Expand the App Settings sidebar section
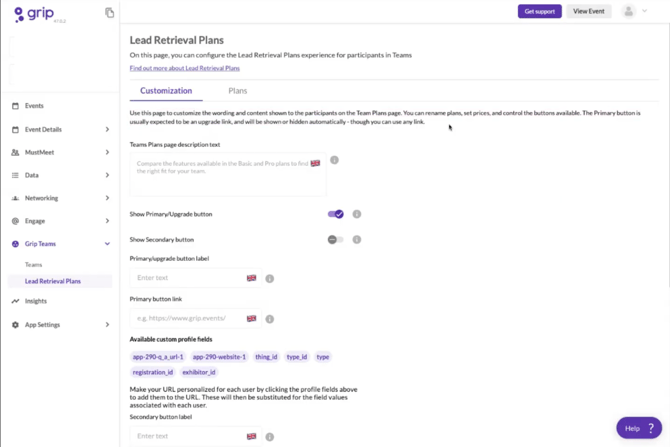670x447 pixels. pyautogui.click(x=107, y=325)
